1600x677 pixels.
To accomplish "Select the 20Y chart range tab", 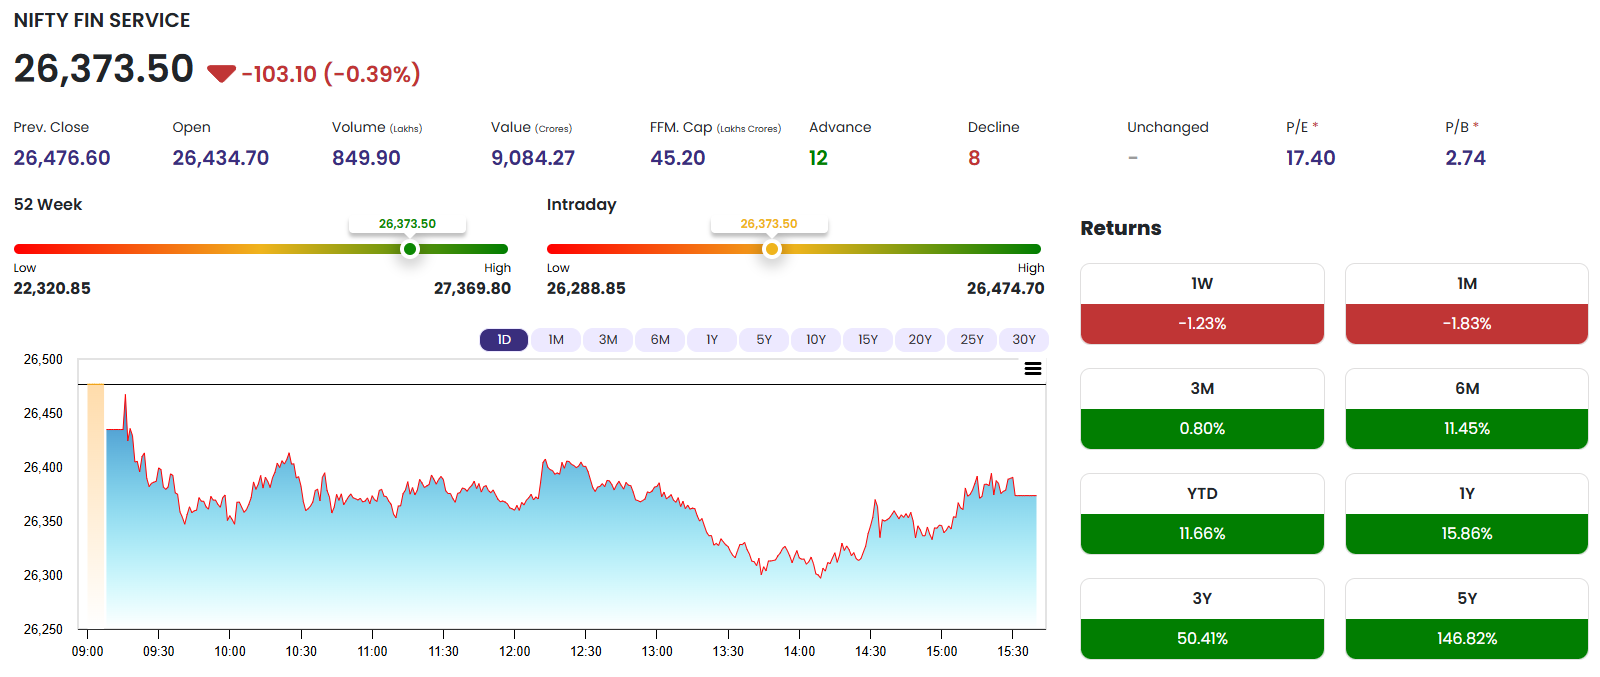I will tap(920, 340).
